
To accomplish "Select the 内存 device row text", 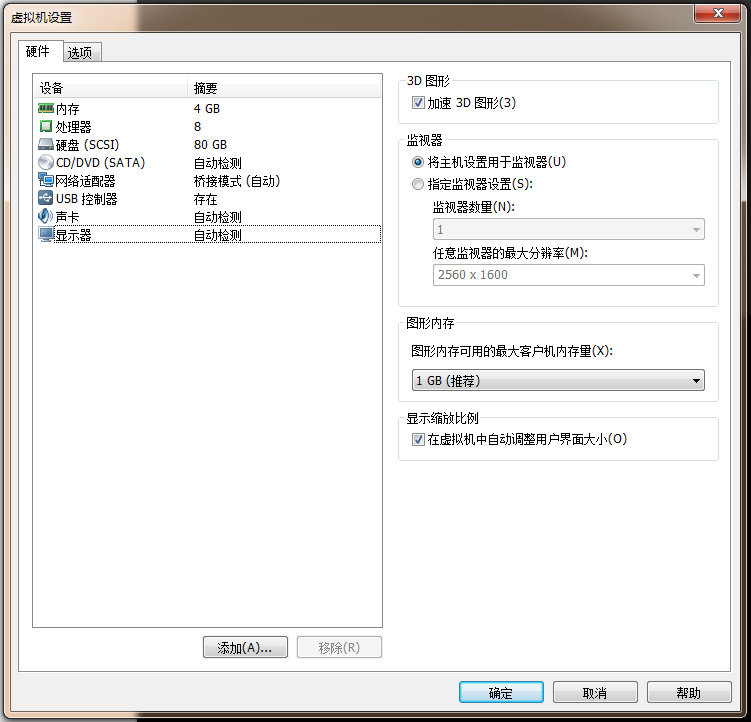I will point(68,109).
